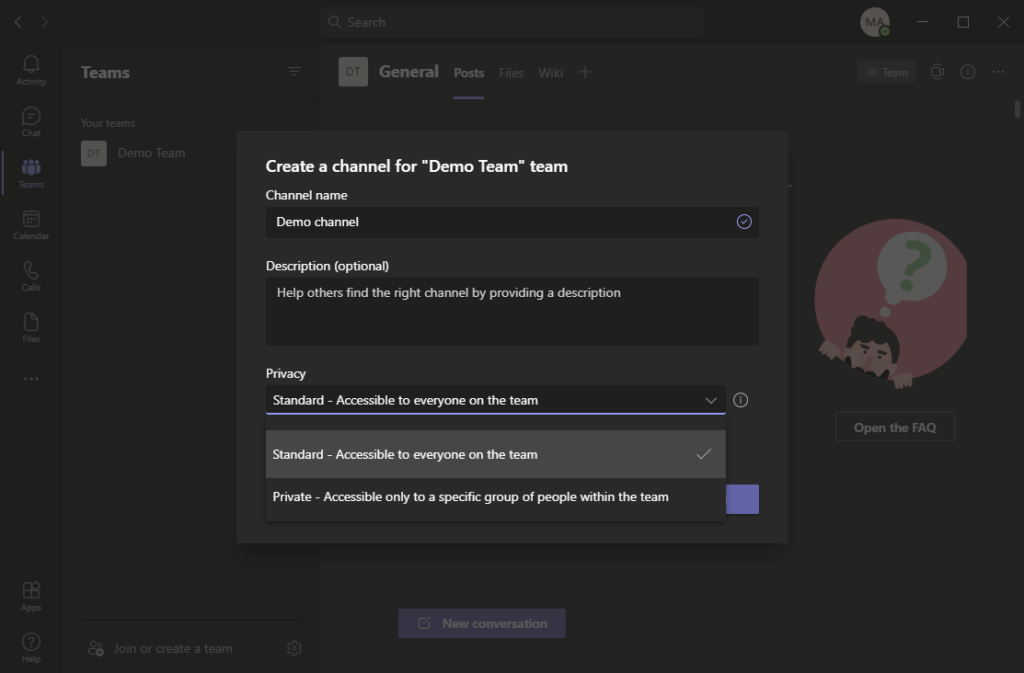Switch to the Files tab
Viewport: 1024px width, 673px height.
coord(511,73)
